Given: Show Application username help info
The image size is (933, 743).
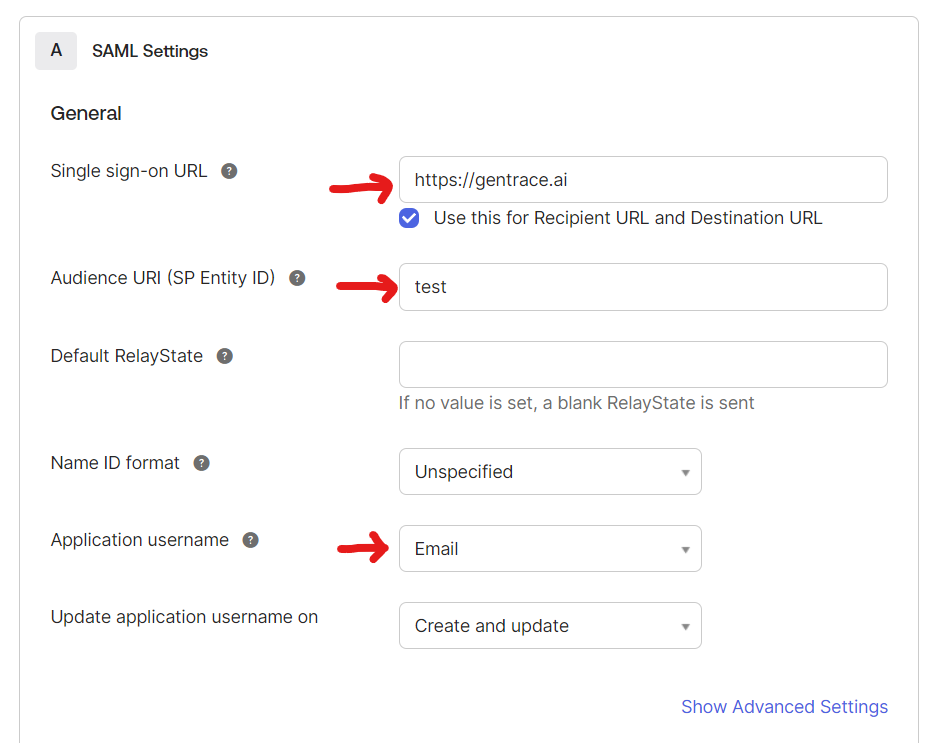Looking at the screenshot, I should (x=249, y=539).
